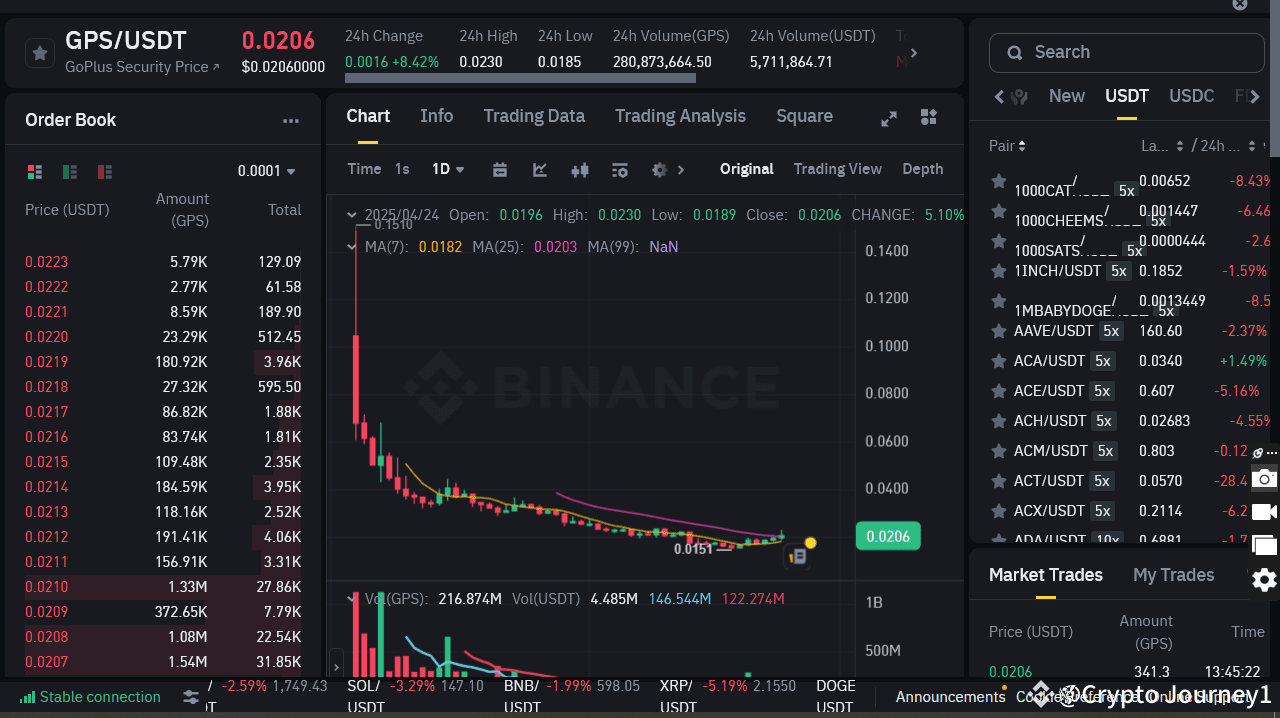Open the 1D timeframe dropdown

click(x=444, y=169)
